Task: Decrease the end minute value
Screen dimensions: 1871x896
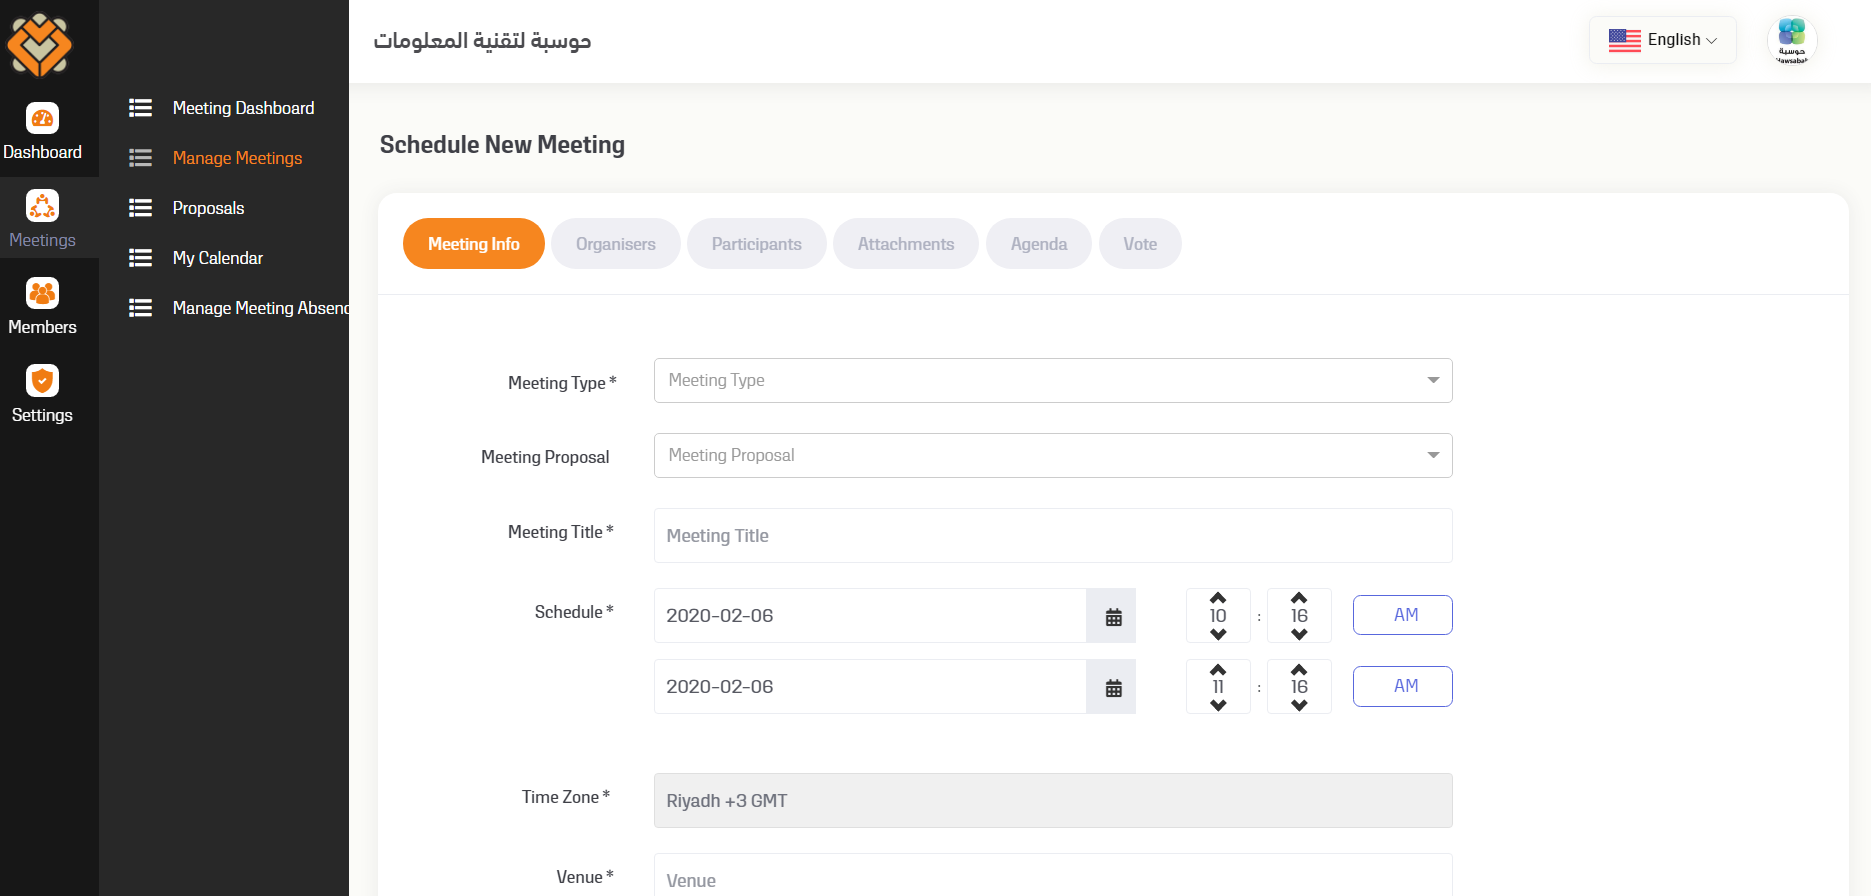Action: [x=1299, y=706]
